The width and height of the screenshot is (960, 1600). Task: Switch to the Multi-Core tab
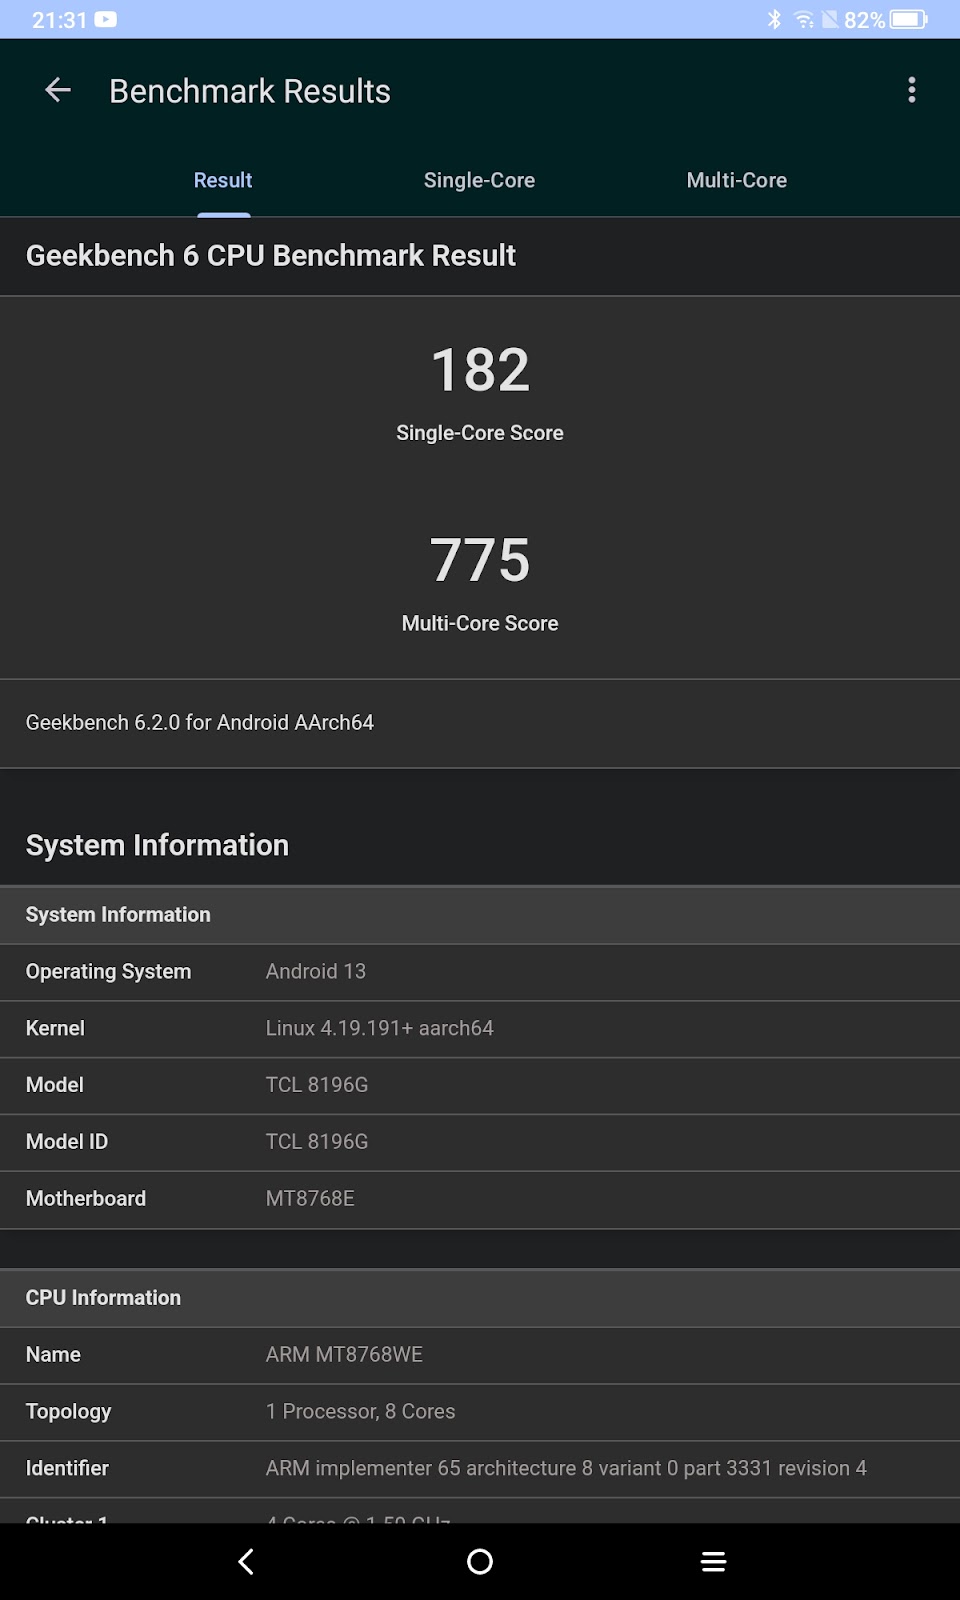pyautogui.click(x=737, y=180)
